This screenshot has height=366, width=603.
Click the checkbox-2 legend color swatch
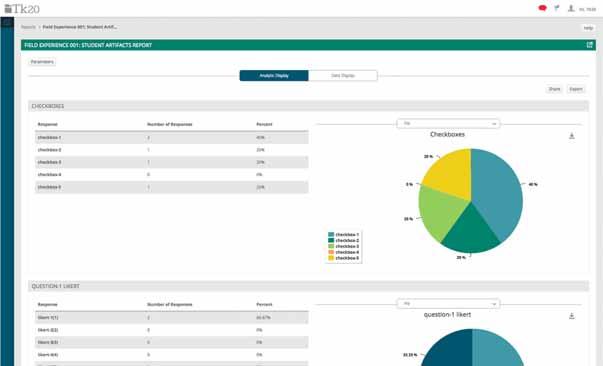click(x=331, y=240)
